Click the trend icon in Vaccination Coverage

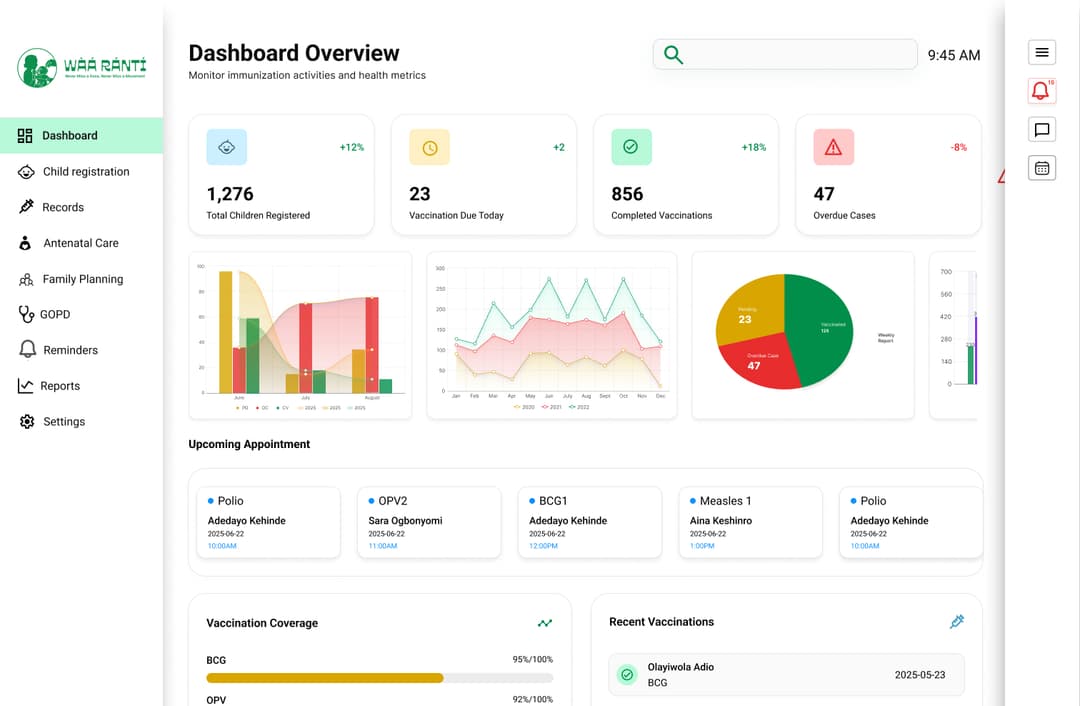(x=544, y=623)
